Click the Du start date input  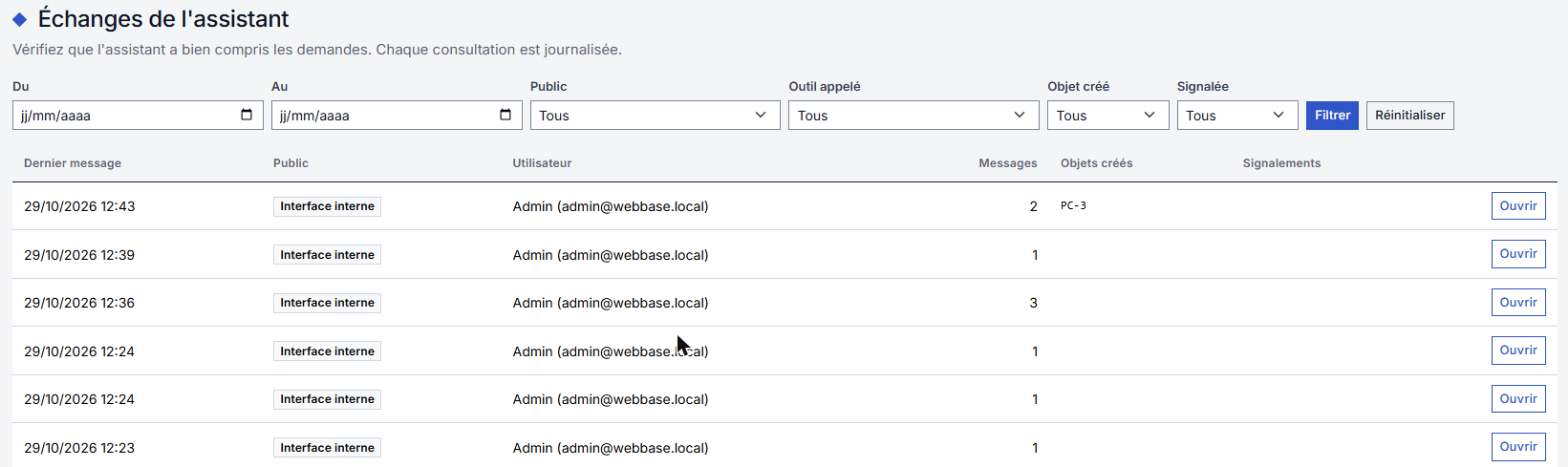click(x=137, y=115)
